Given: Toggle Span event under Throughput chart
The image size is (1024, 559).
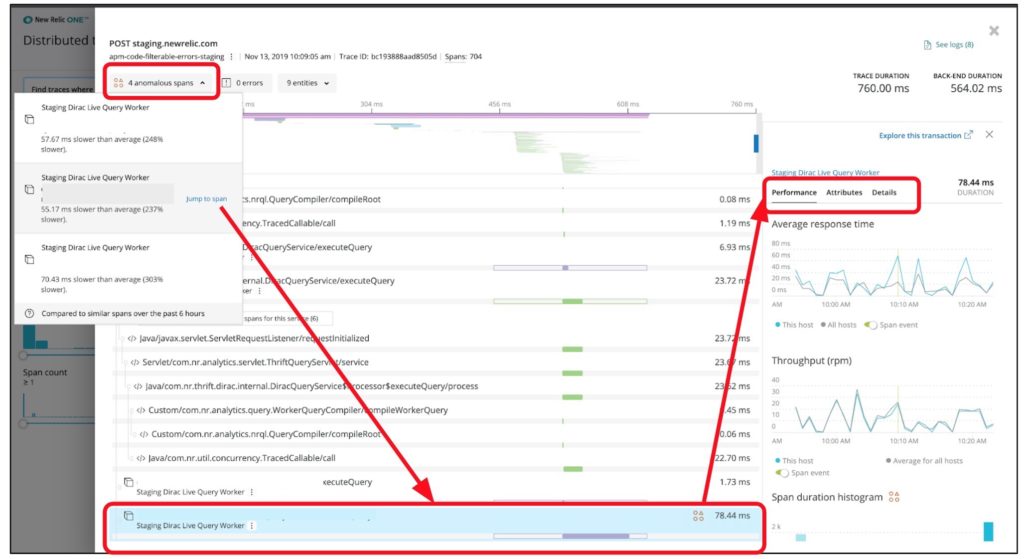Looking at the screenshot, I should tap(782, 473).
